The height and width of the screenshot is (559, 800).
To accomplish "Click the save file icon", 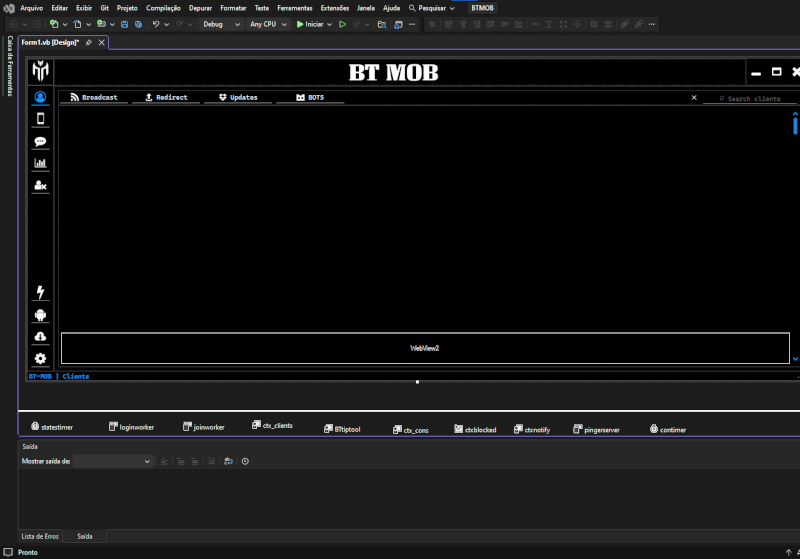I will pos(124,24).
